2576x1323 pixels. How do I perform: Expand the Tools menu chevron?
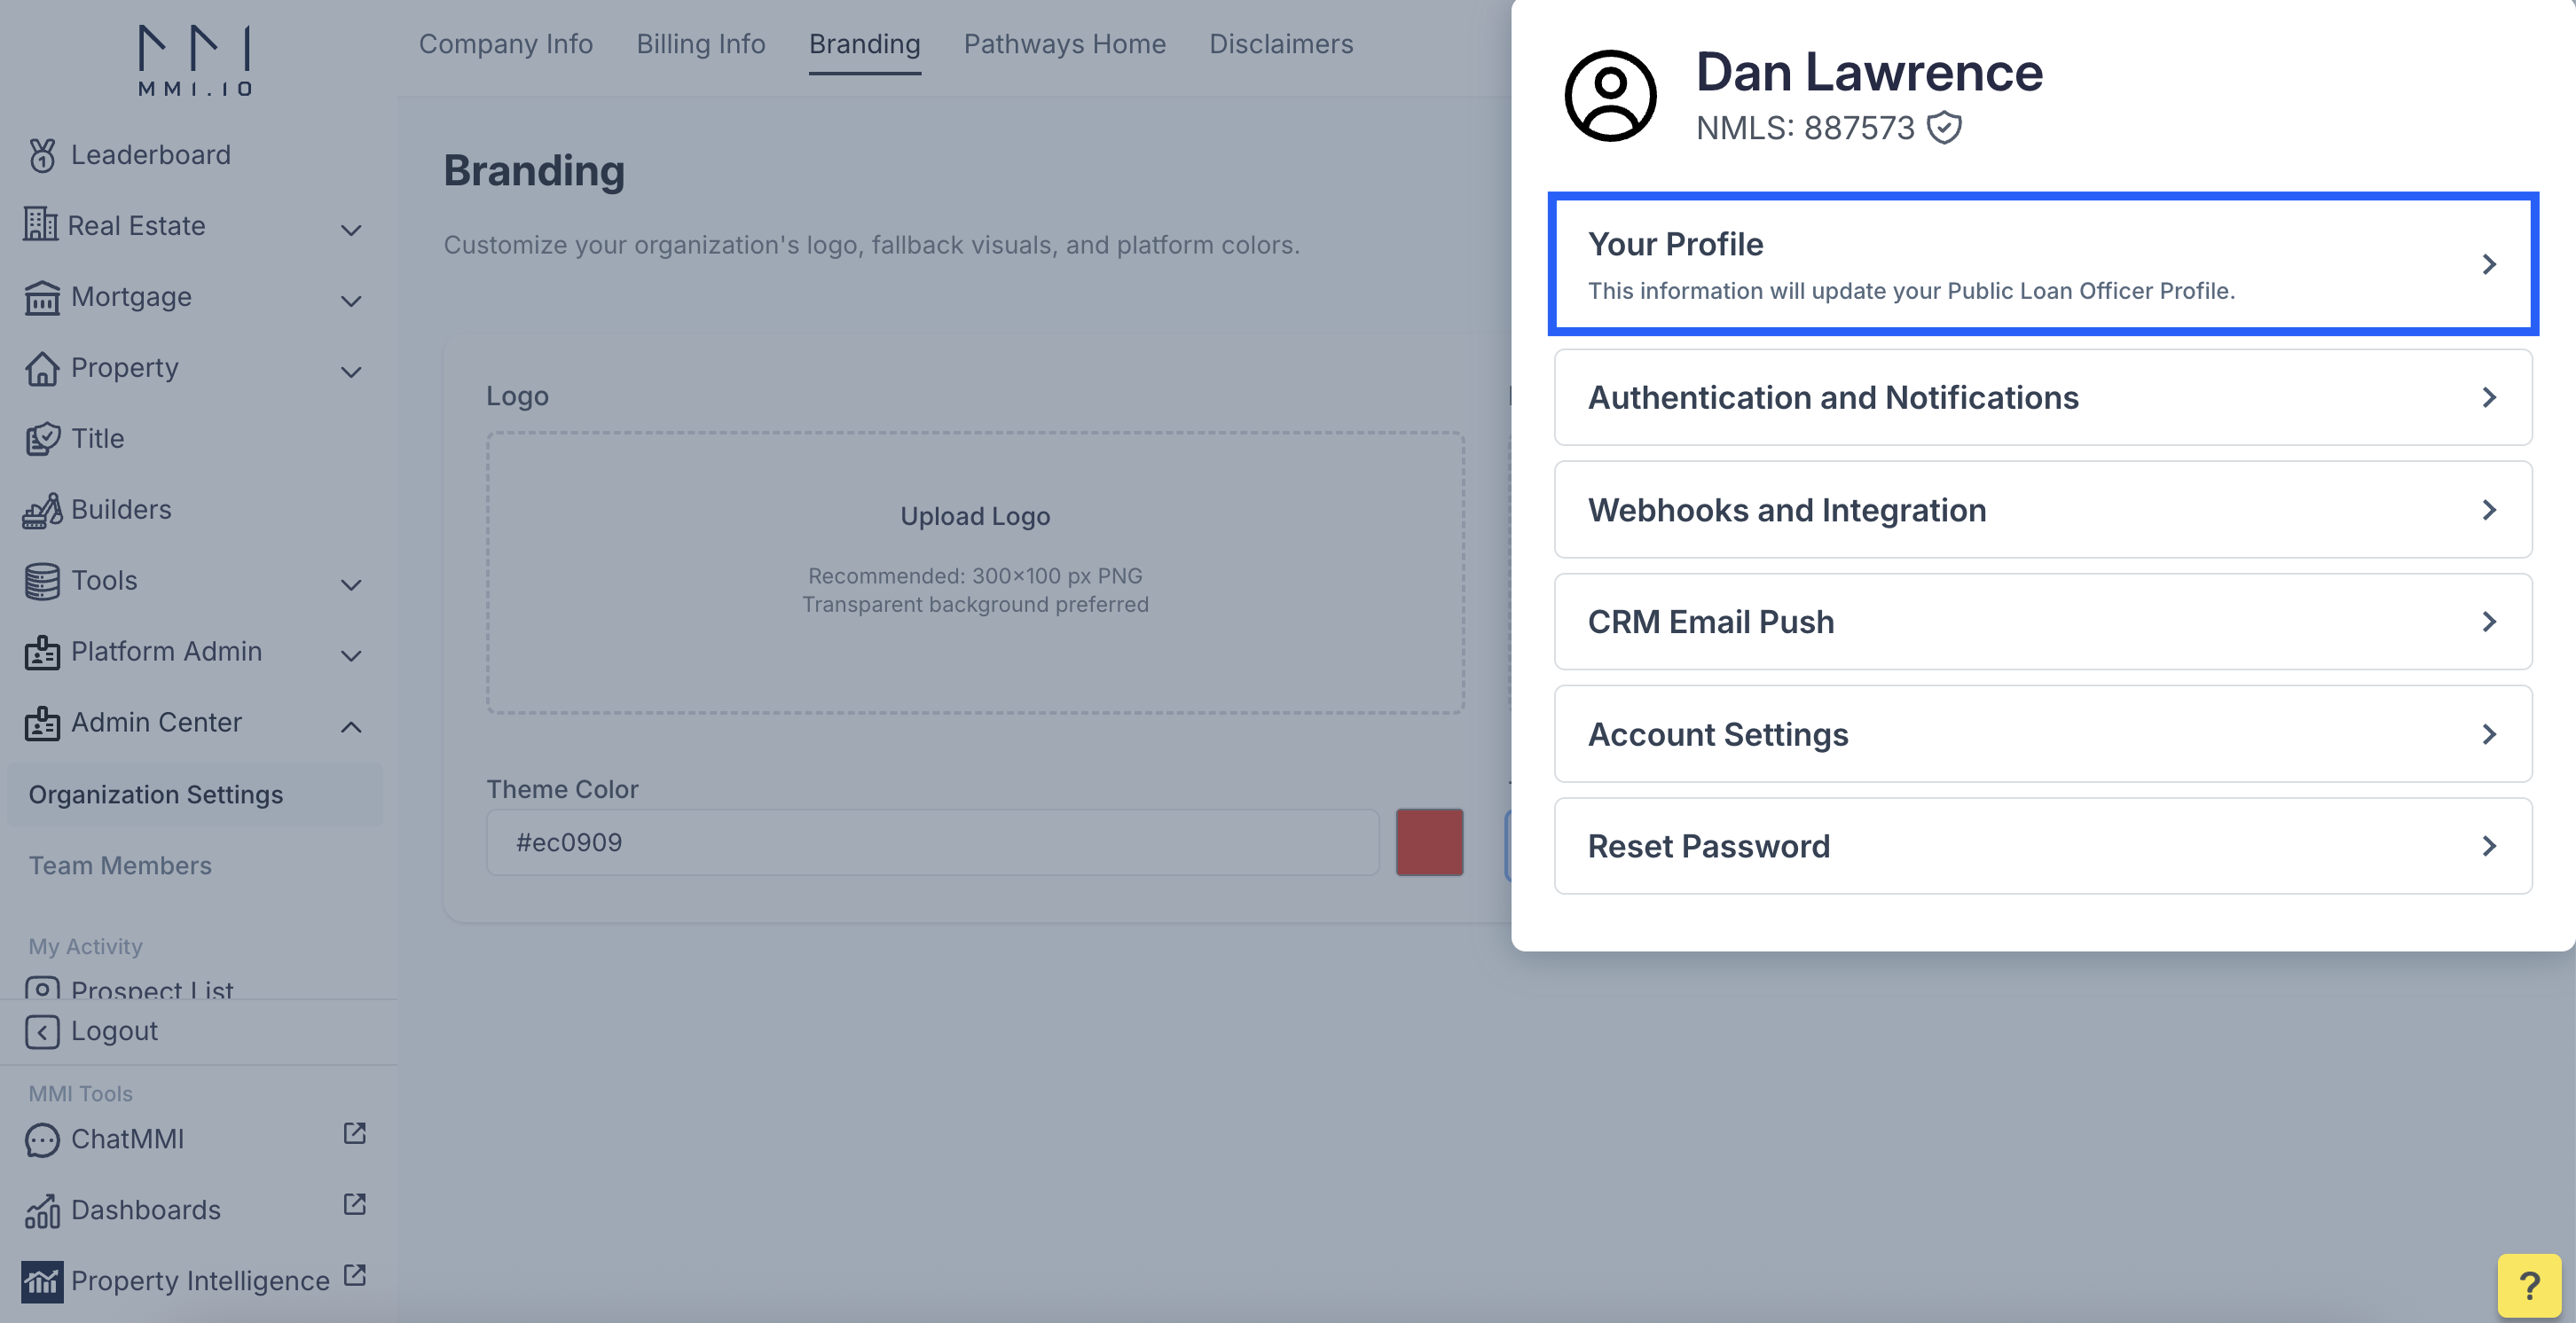351,585
